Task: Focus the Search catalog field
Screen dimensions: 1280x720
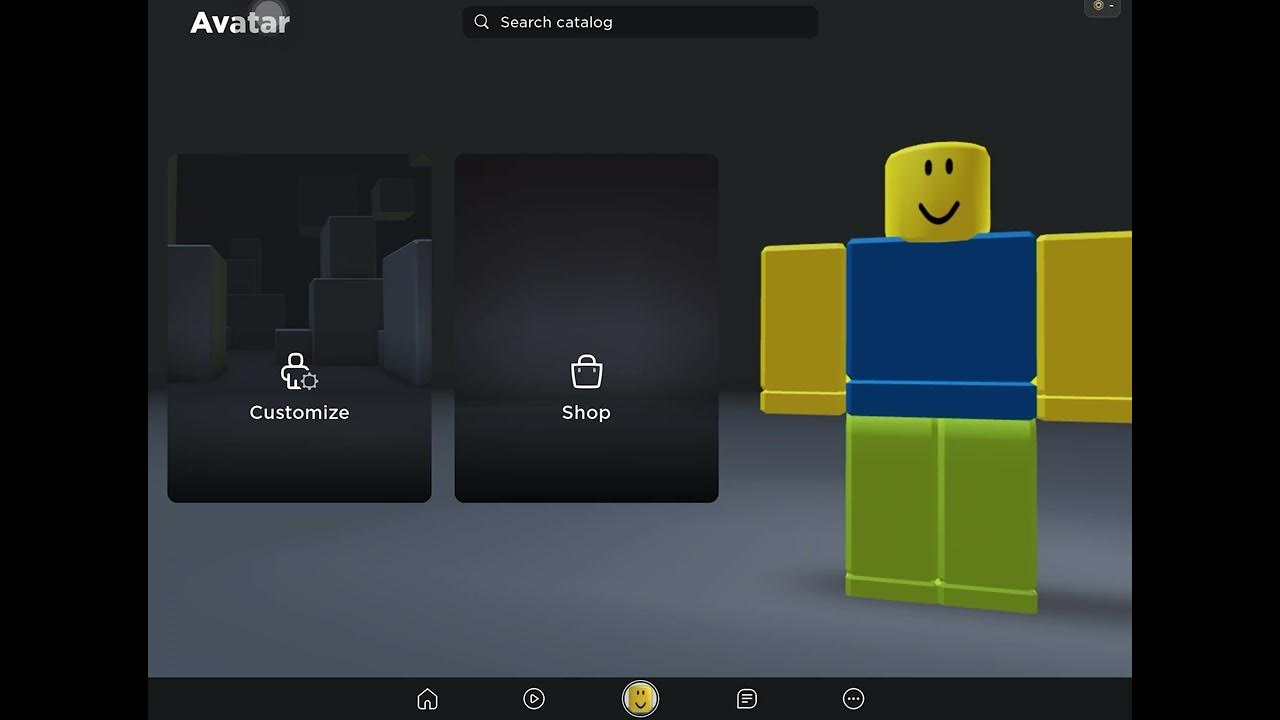Action: tap(640, 22)
